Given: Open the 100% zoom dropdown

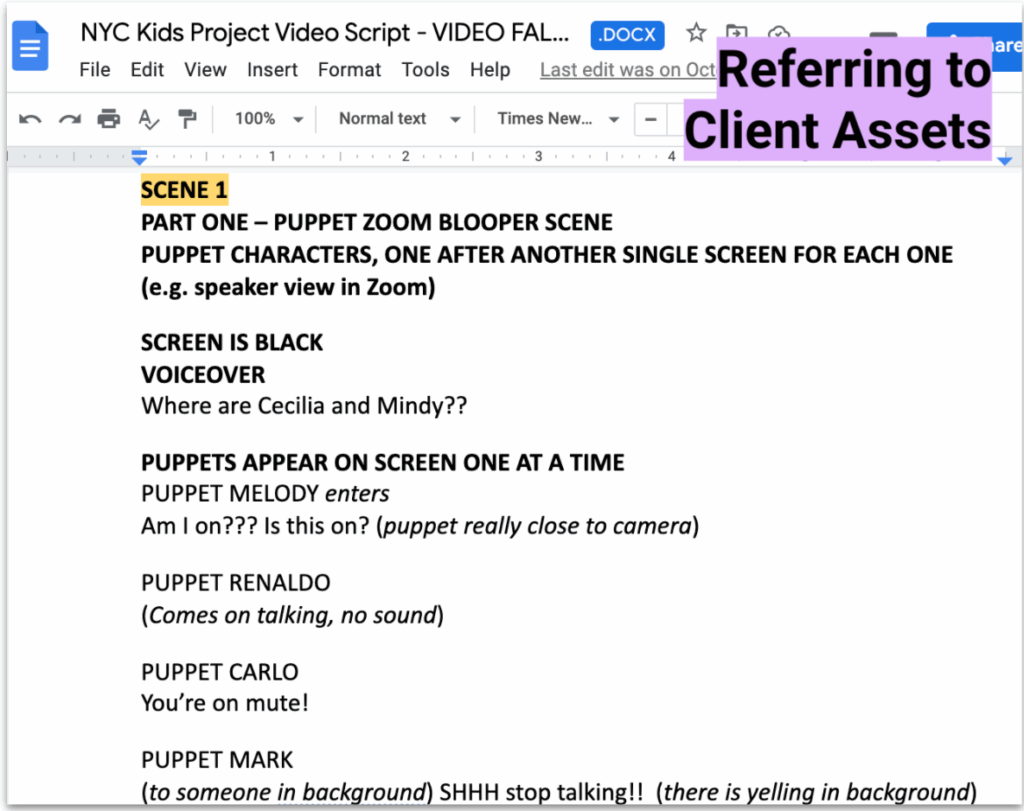Looking at the screenshot, I should pos(268,119).
